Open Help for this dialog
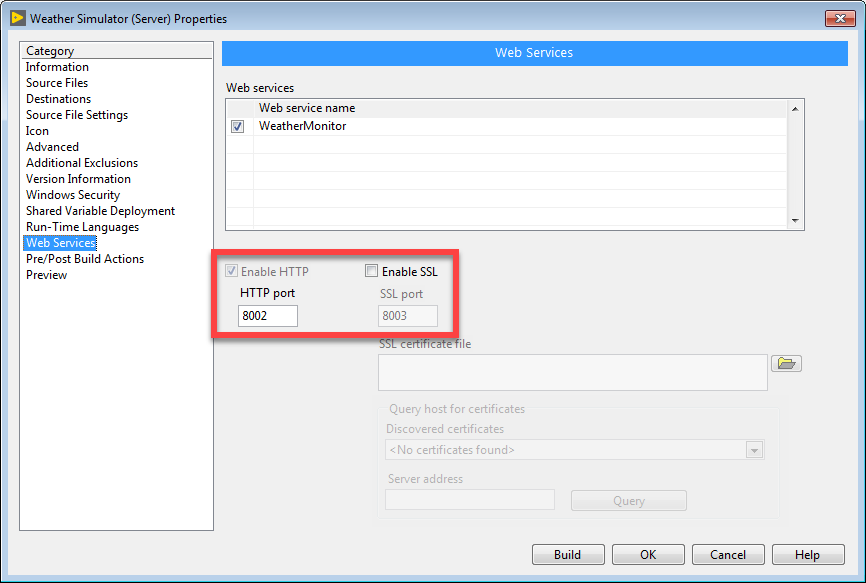866x583 pixels. point(808,555)
